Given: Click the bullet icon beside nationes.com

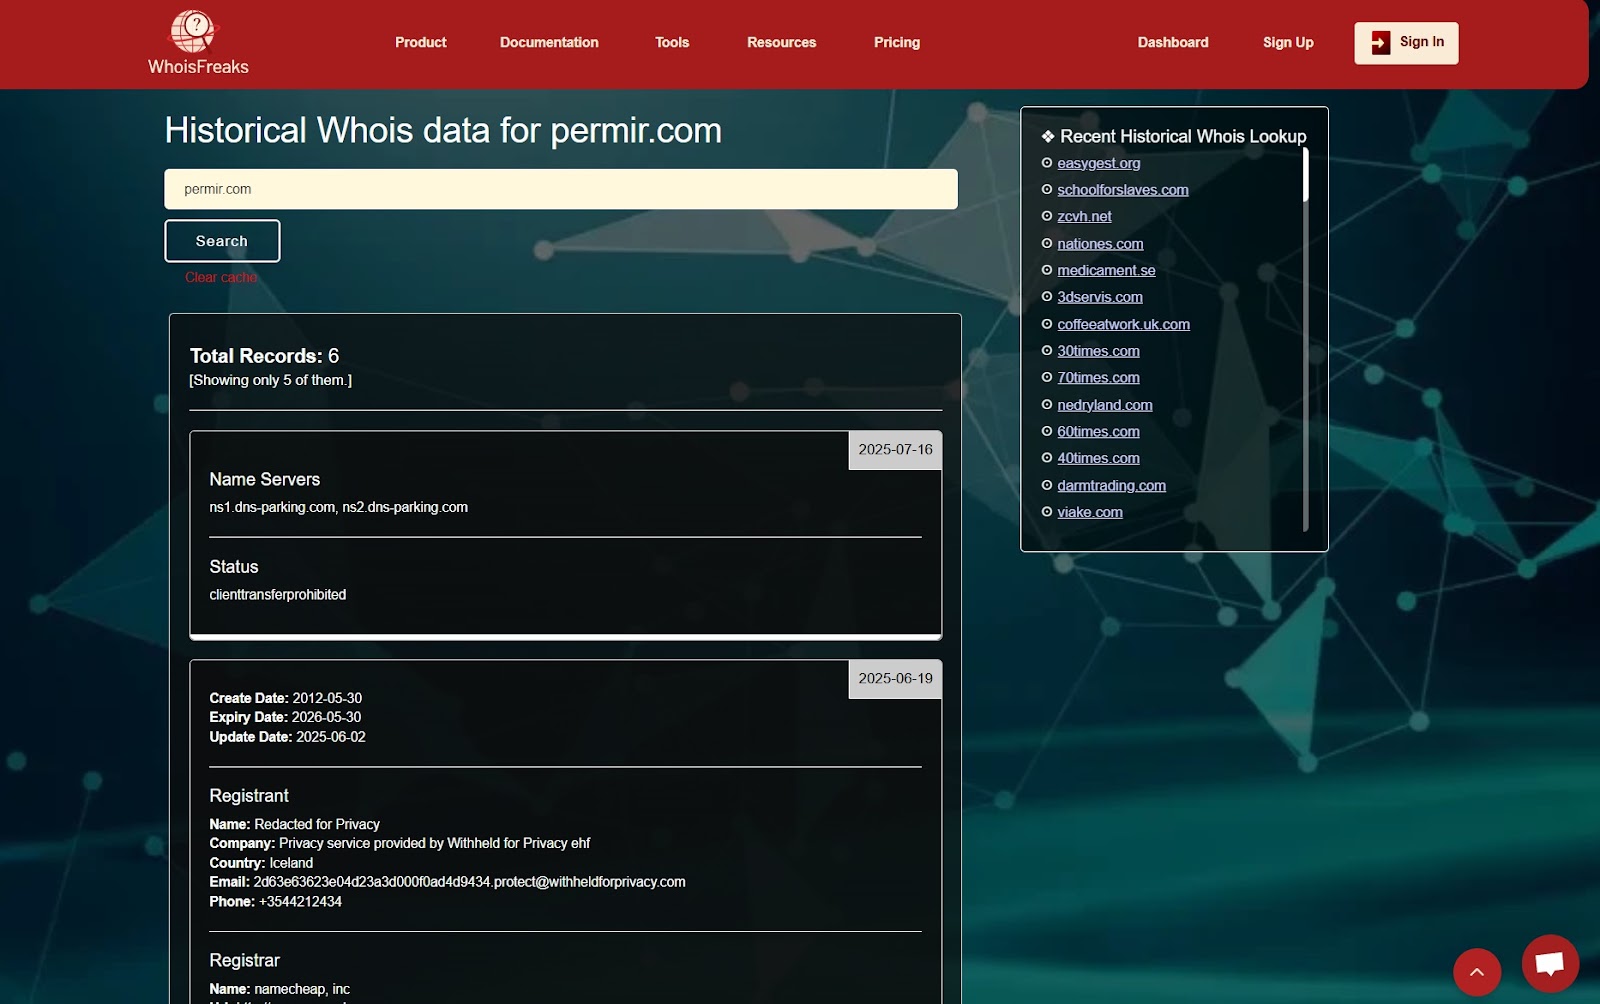Looking at the screenshot, I should click(x=1047, y=244).
